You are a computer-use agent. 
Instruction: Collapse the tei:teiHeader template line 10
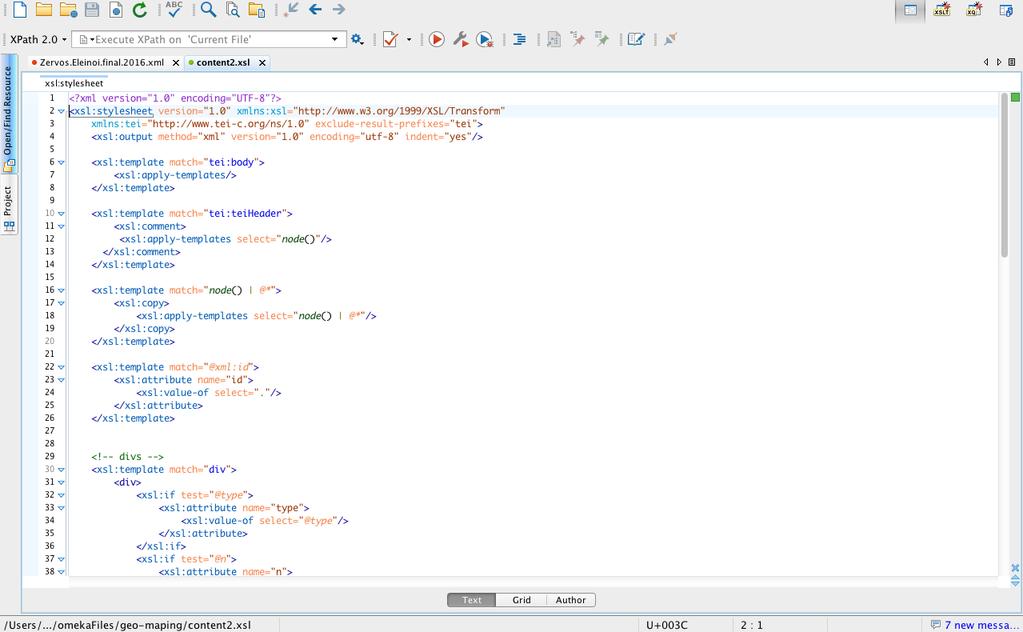point(61,213)
